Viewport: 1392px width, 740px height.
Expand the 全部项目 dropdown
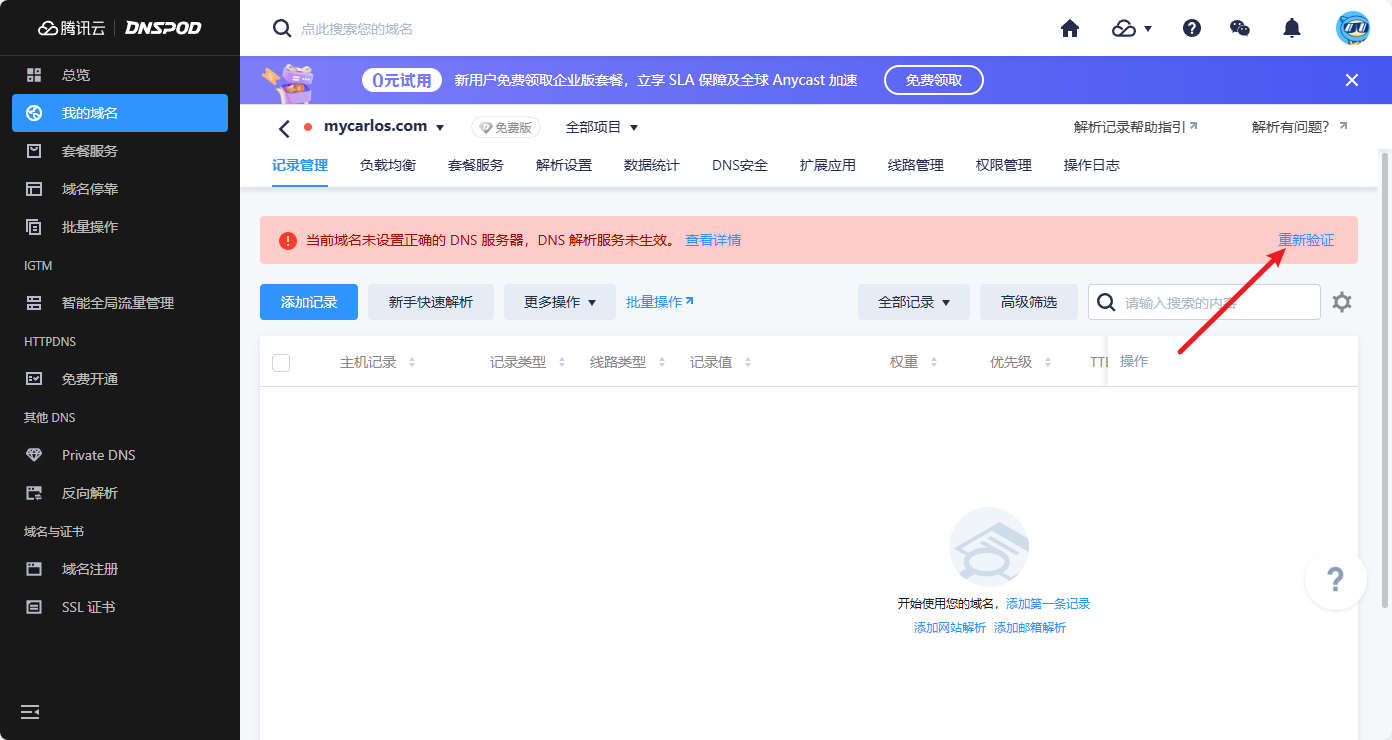(602, 127)
